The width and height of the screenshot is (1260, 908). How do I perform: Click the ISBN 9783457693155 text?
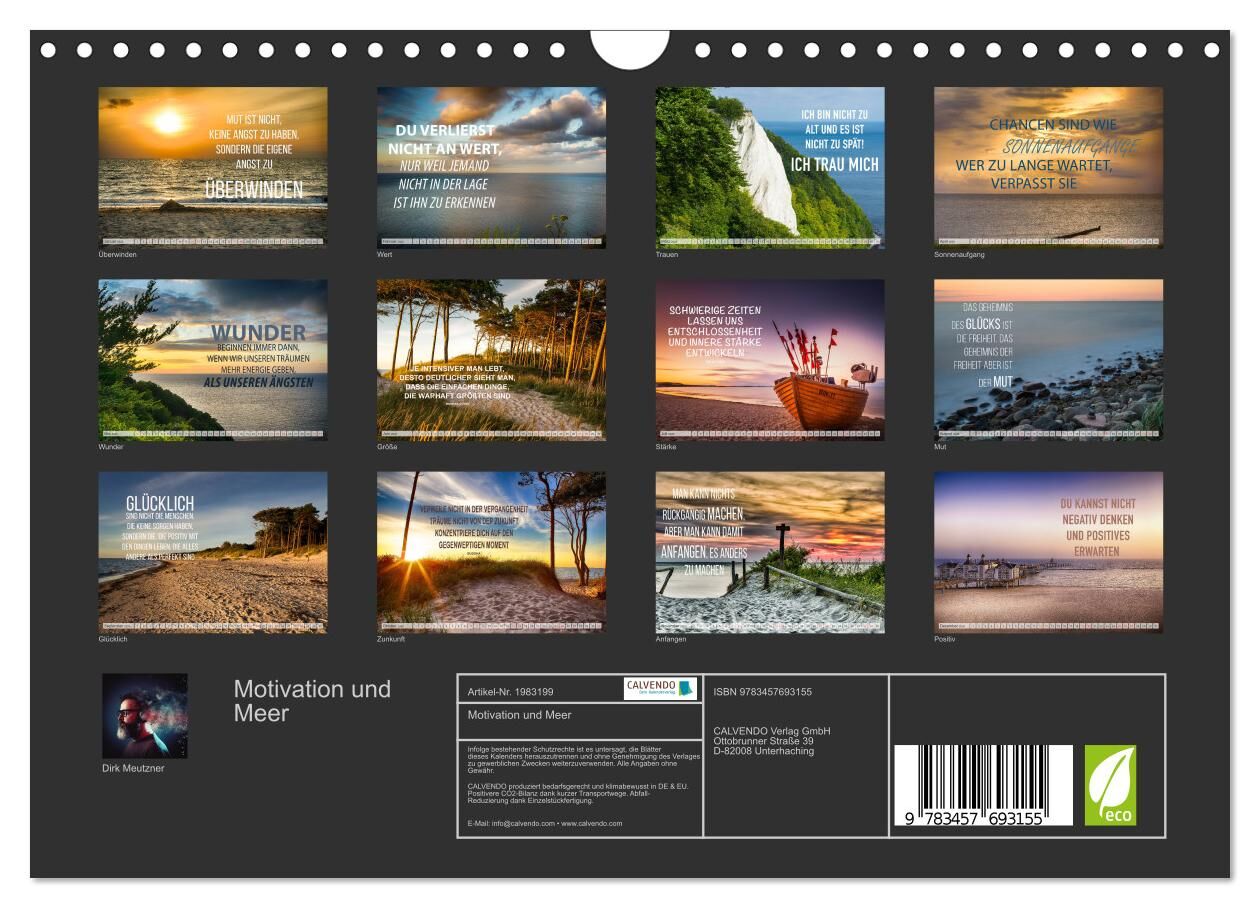[762, 692]
